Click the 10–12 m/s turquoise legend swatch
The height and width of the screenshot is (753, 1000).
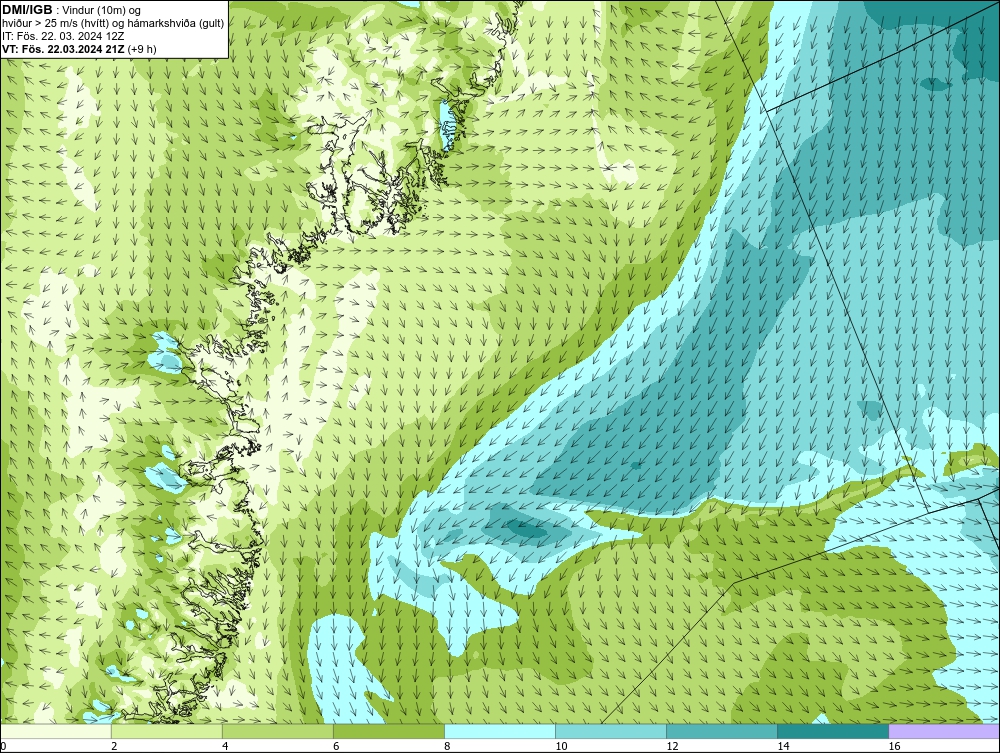611,731
